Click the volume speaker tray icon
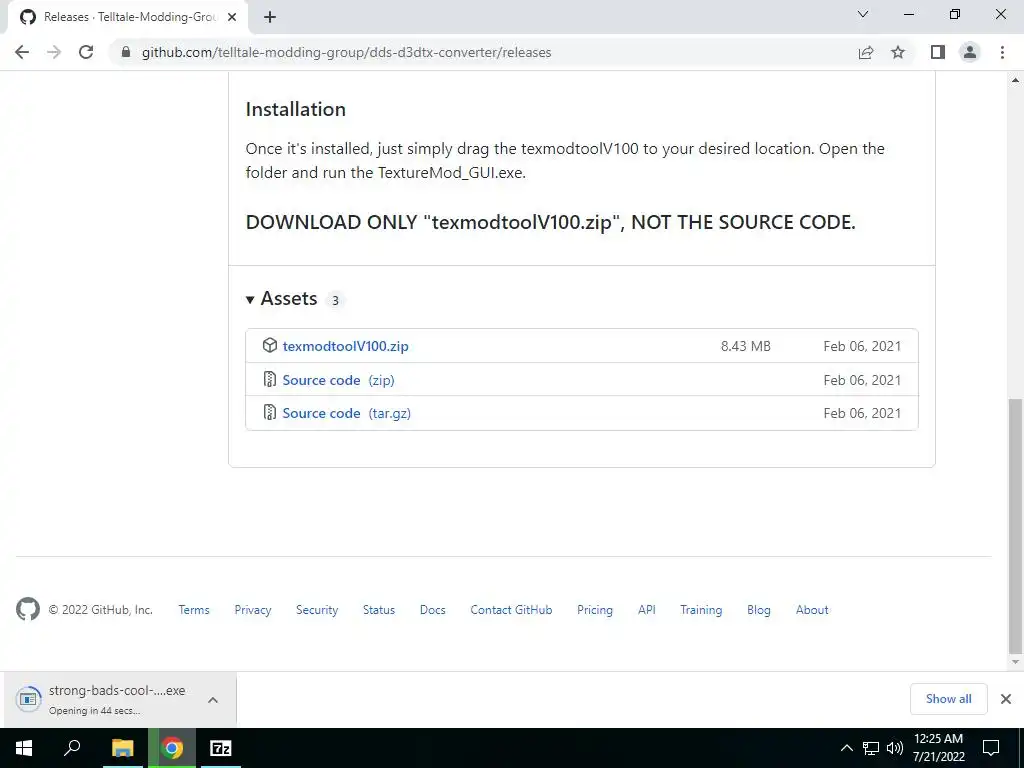 pyautogui.click(x=895, y=748)
